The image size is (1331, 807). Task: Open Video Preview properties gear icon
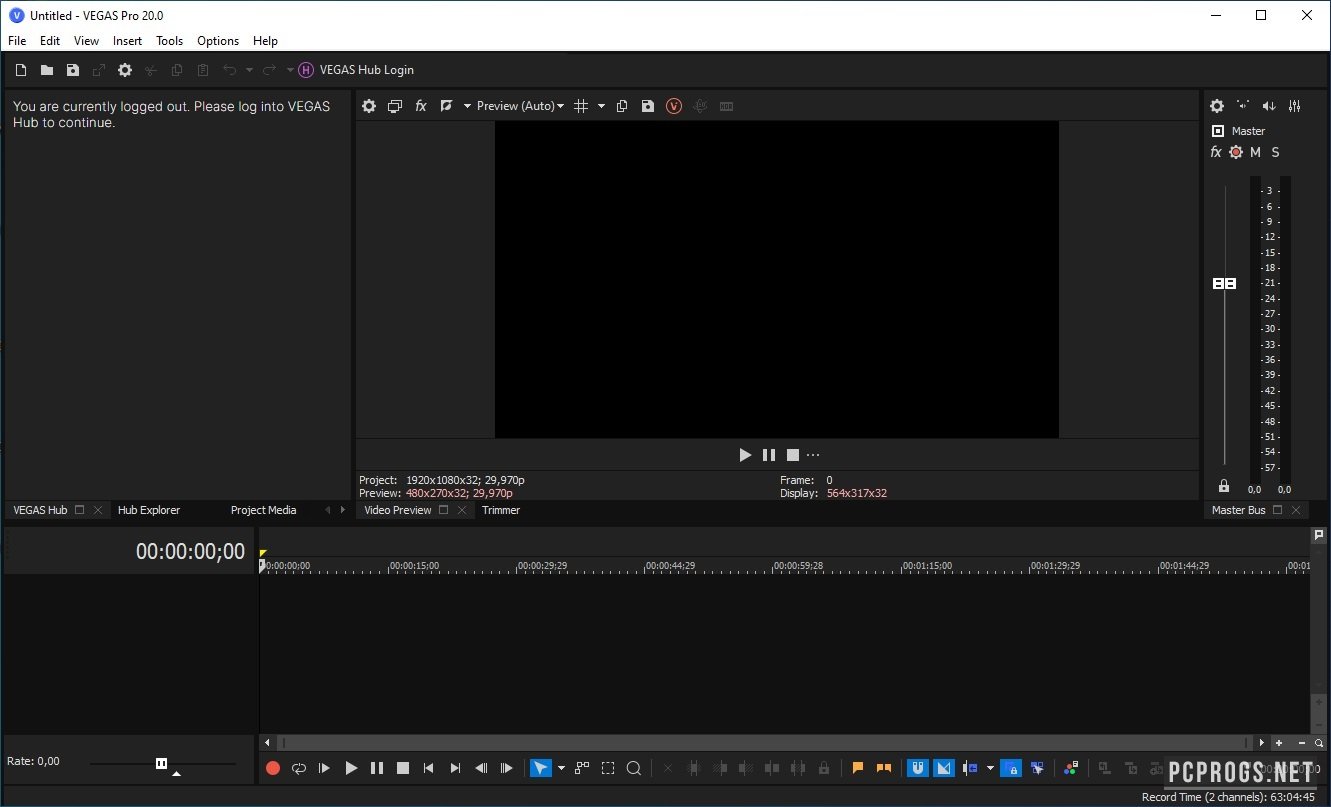(369, 106)
